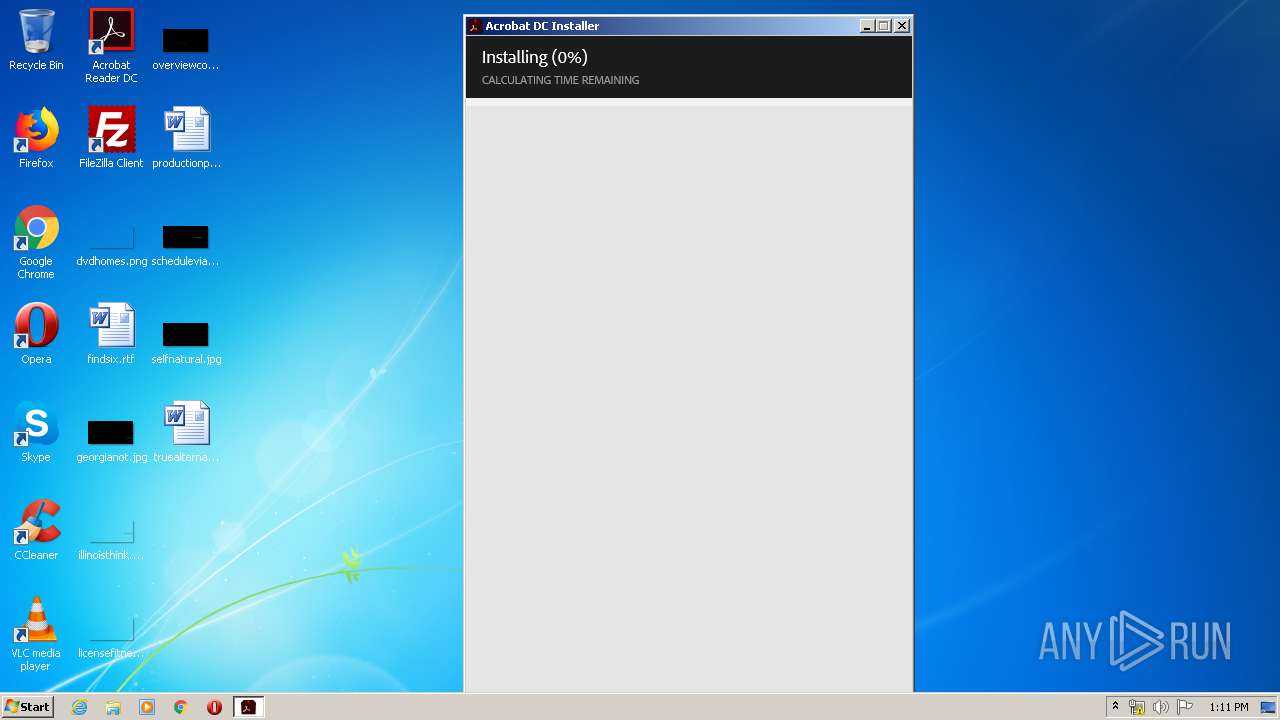Select the productionp... Word document icon
Image resolution: width=1280 pixels, height=720 pixels.
click(186, 138)
